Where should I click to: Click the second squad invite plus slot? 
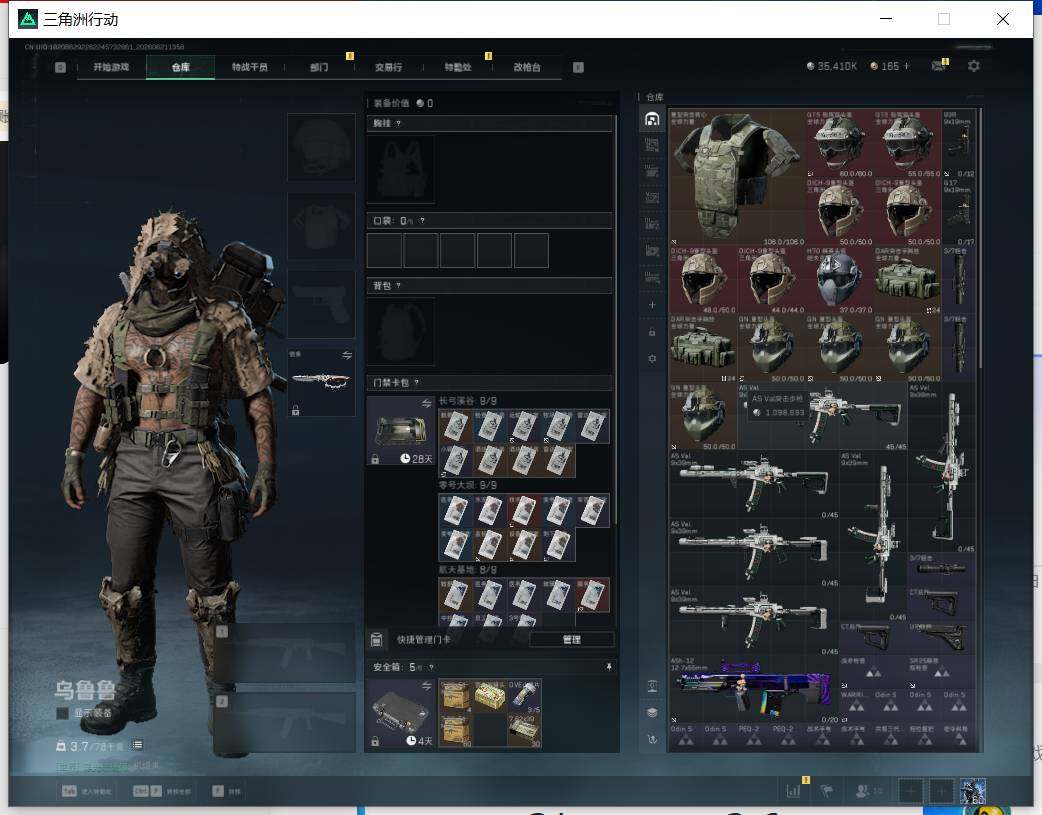click(x=941, y=791)
